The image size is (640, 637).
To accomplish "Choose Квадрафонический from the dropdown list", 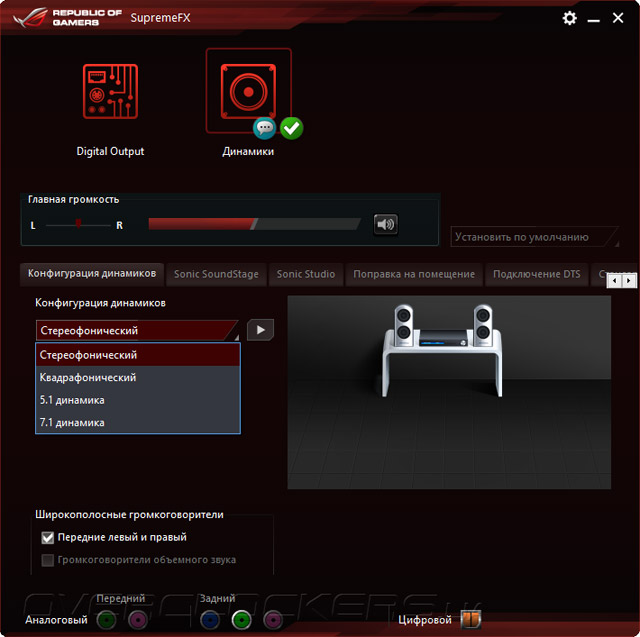I will click(138, 377).
